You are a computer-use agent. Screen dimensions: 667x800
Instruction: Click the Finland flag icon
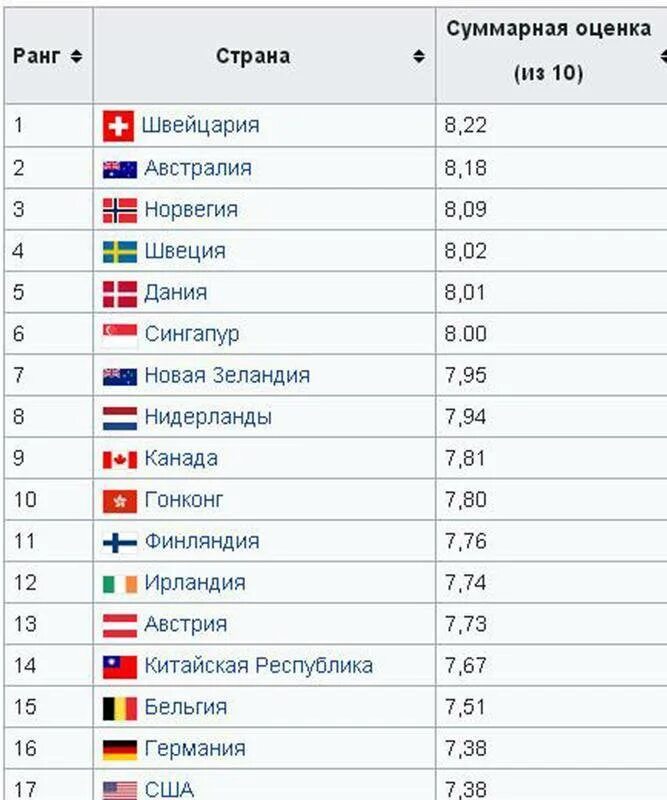[x=120, y=542]
